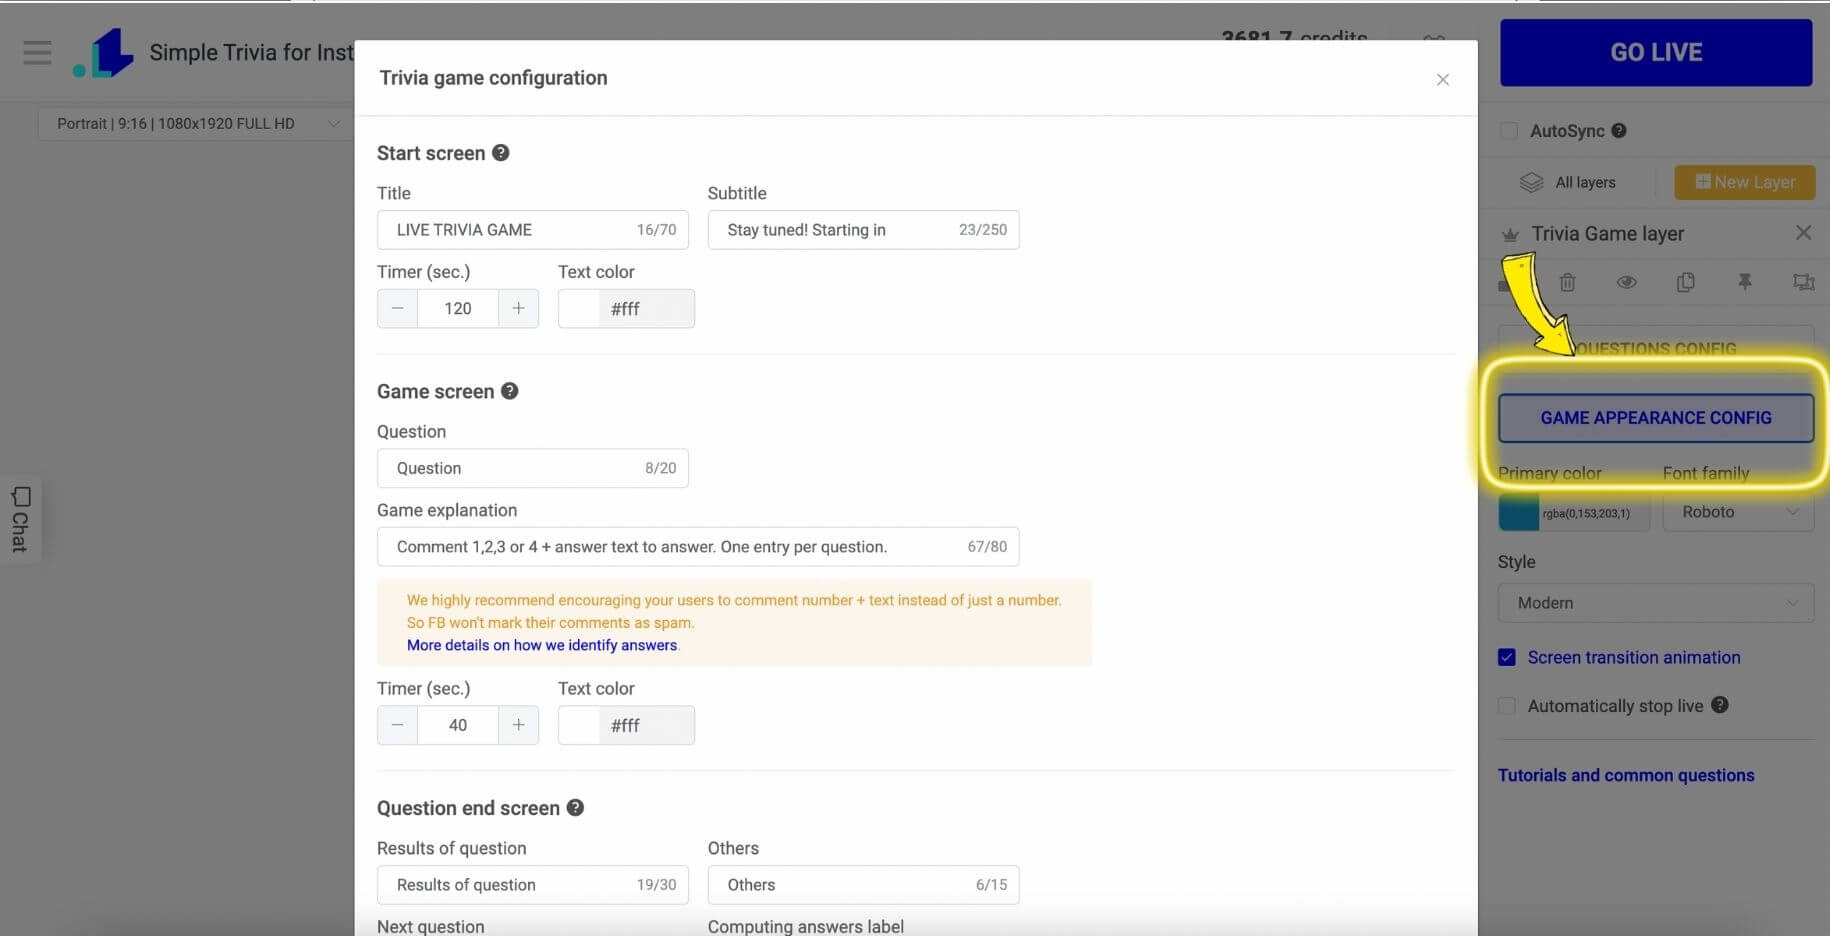The width and height of the screenshot is (1830, 936).
Task: Uncheck Screen transition animation
Action: coord(1507,657)
